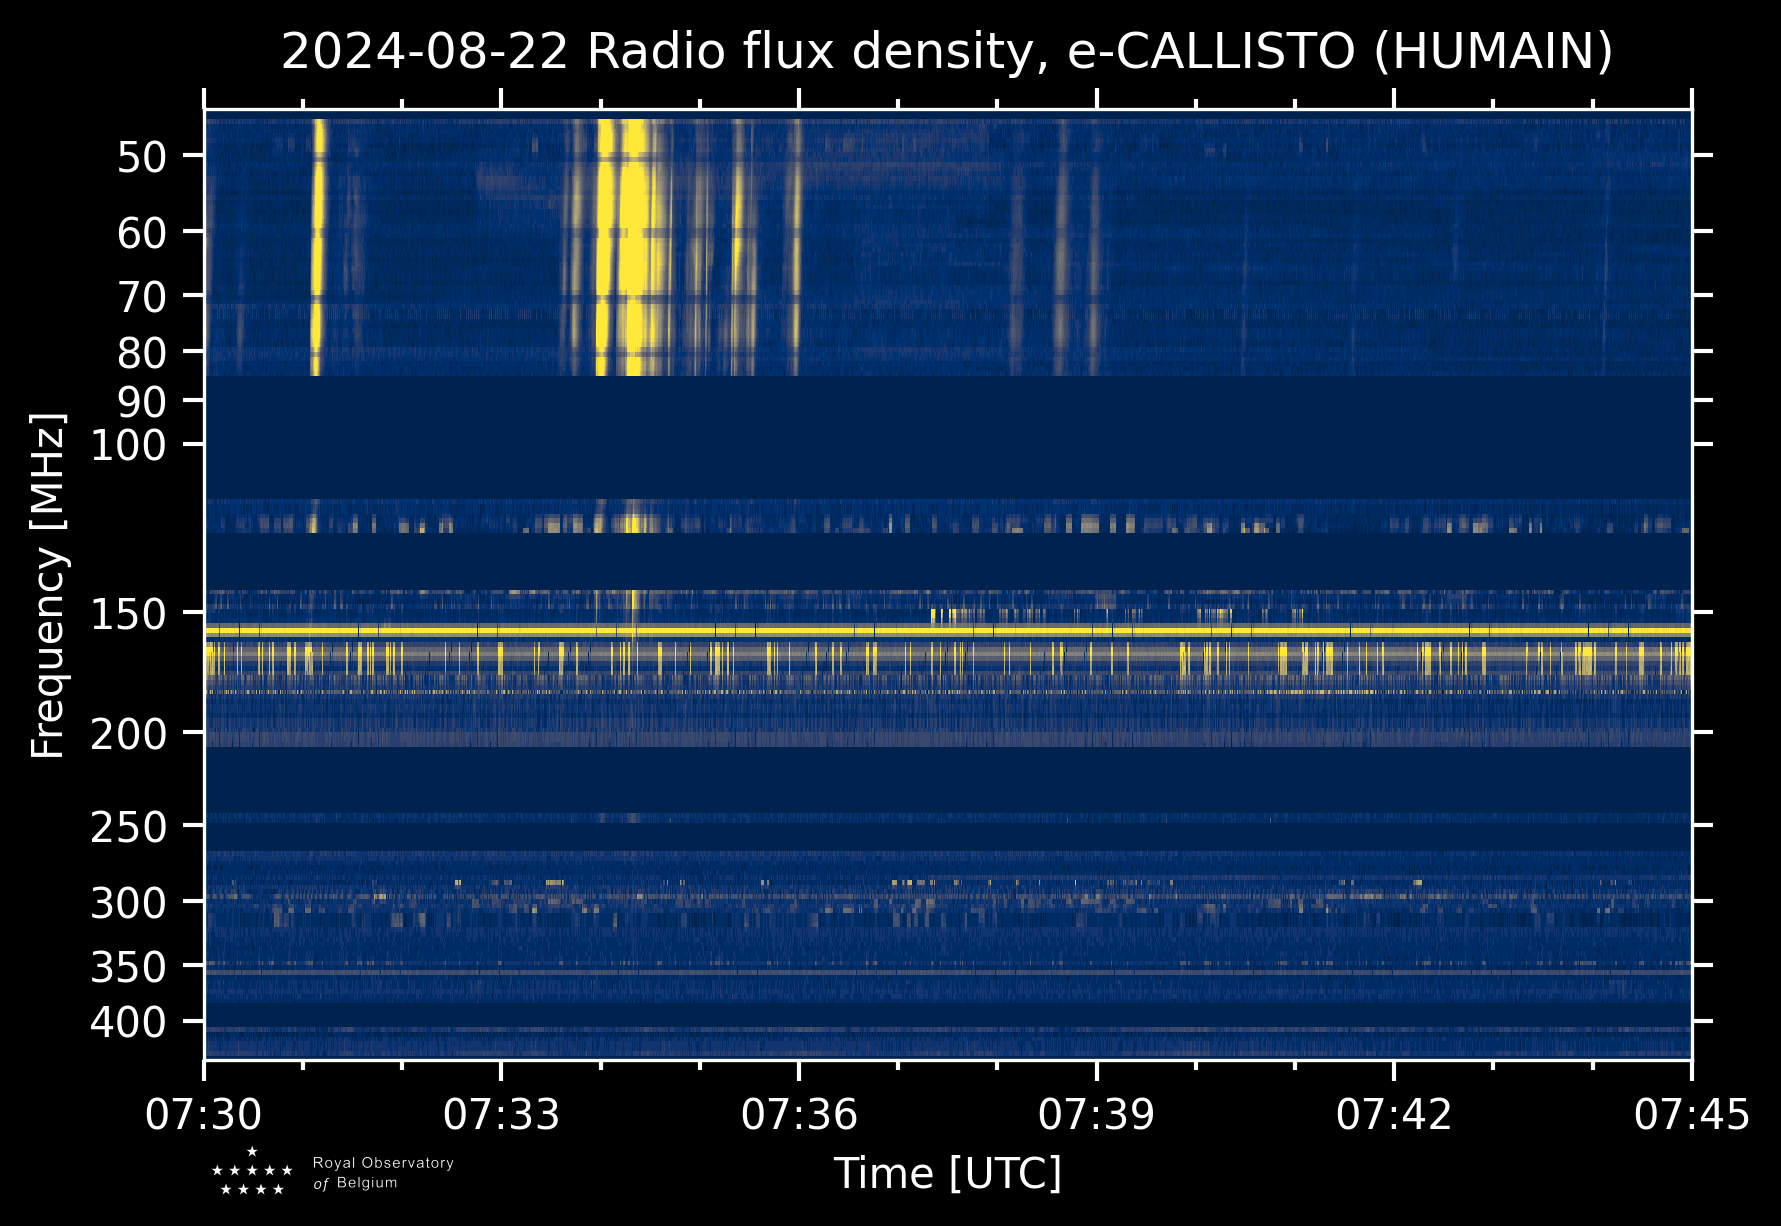Click the 07:36 time tick label
Image resolution: width=1781 pixels, height=1226 pixels.
tap(799, 1114)
